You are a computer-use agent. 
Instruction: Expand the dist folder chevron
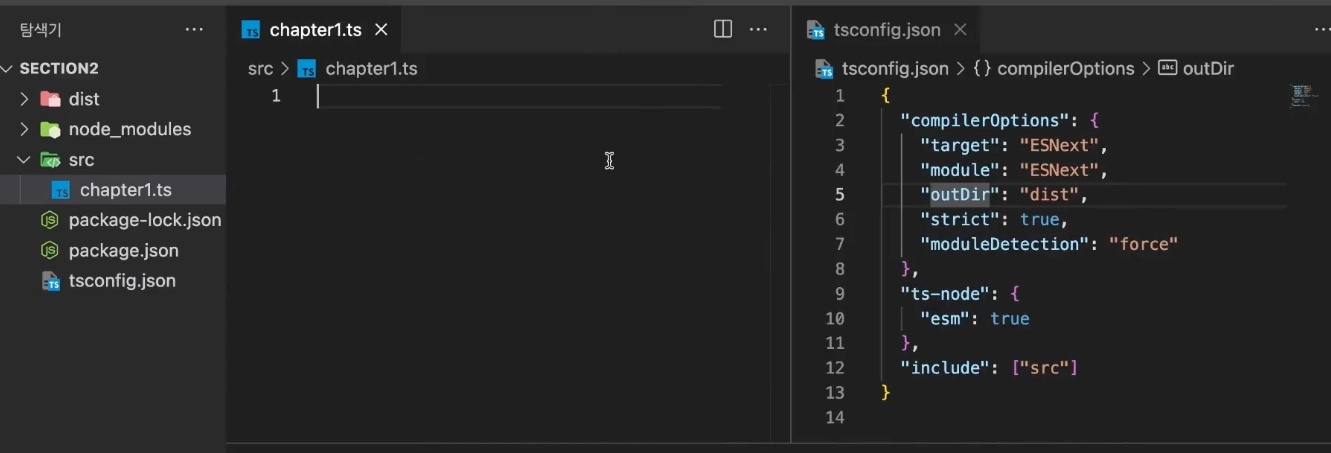click(x=25, y=99)
